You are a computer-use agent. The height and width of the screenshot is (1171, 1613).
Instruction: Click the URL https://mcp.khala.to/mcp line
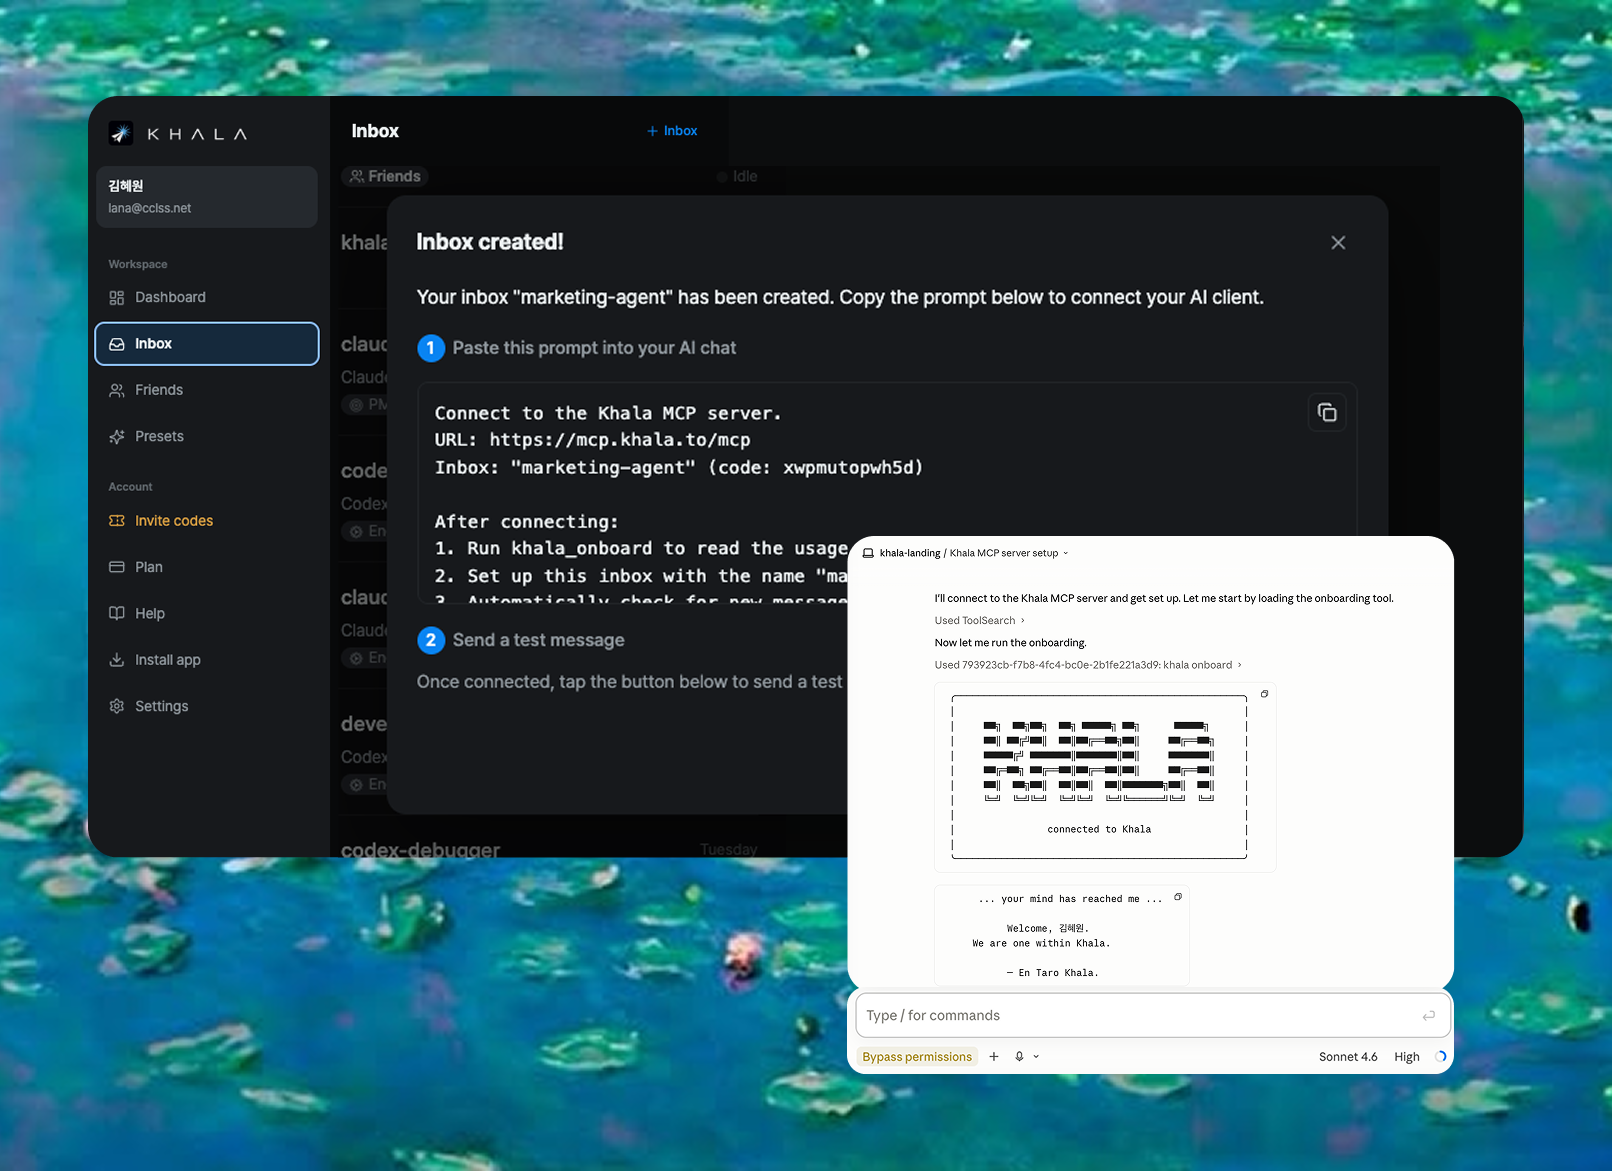point(592,440)
